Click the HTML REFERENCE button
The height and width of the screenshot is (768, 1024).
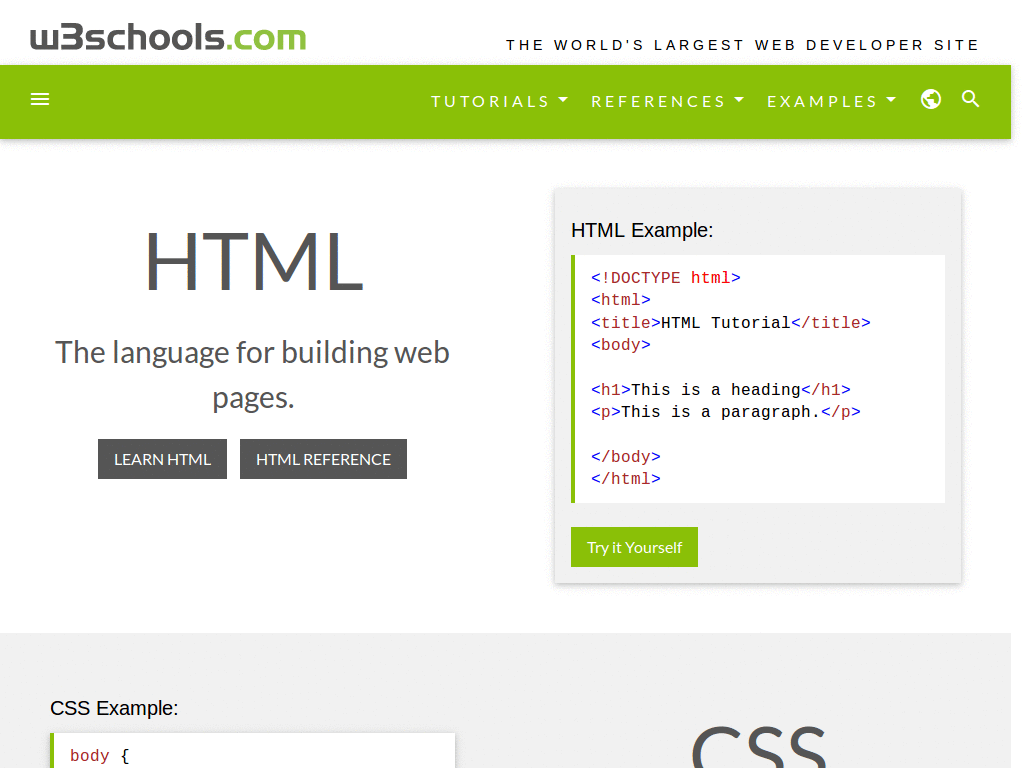(x=323, y=459)
